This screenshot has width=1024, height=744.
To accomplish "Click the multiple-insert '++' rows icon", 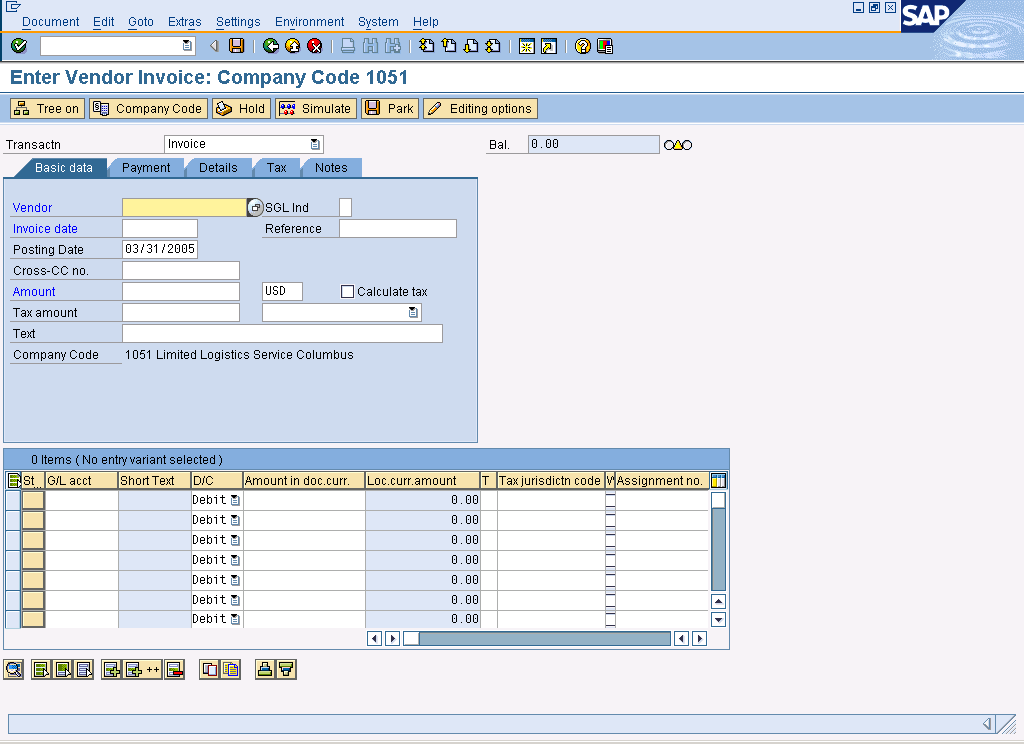I will [x=142, y=670].
